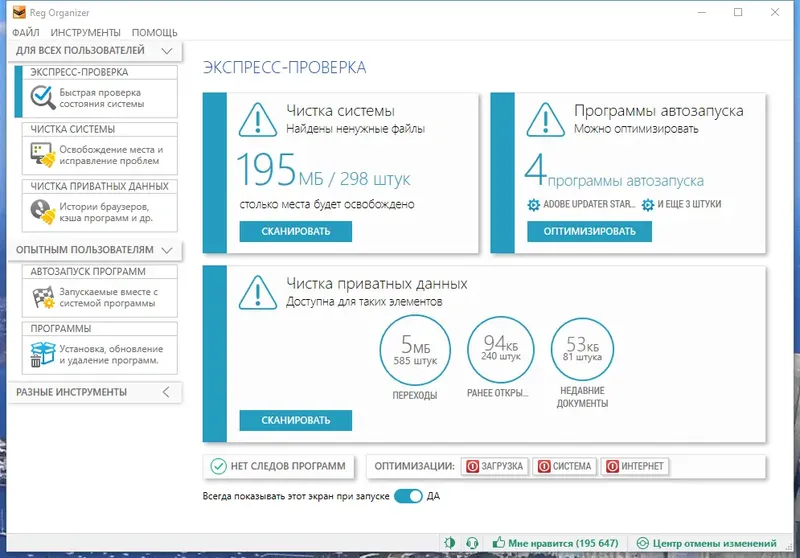This screenshot has height=558, width=800.
Task: Click the headset support icon in status bar
Action: pos(472,543)
